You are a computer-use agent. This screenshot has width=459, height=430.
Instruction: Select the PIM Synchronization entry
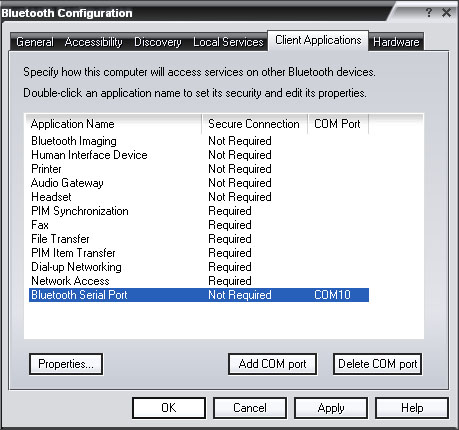pyautogui.click(x=199, y=211)
